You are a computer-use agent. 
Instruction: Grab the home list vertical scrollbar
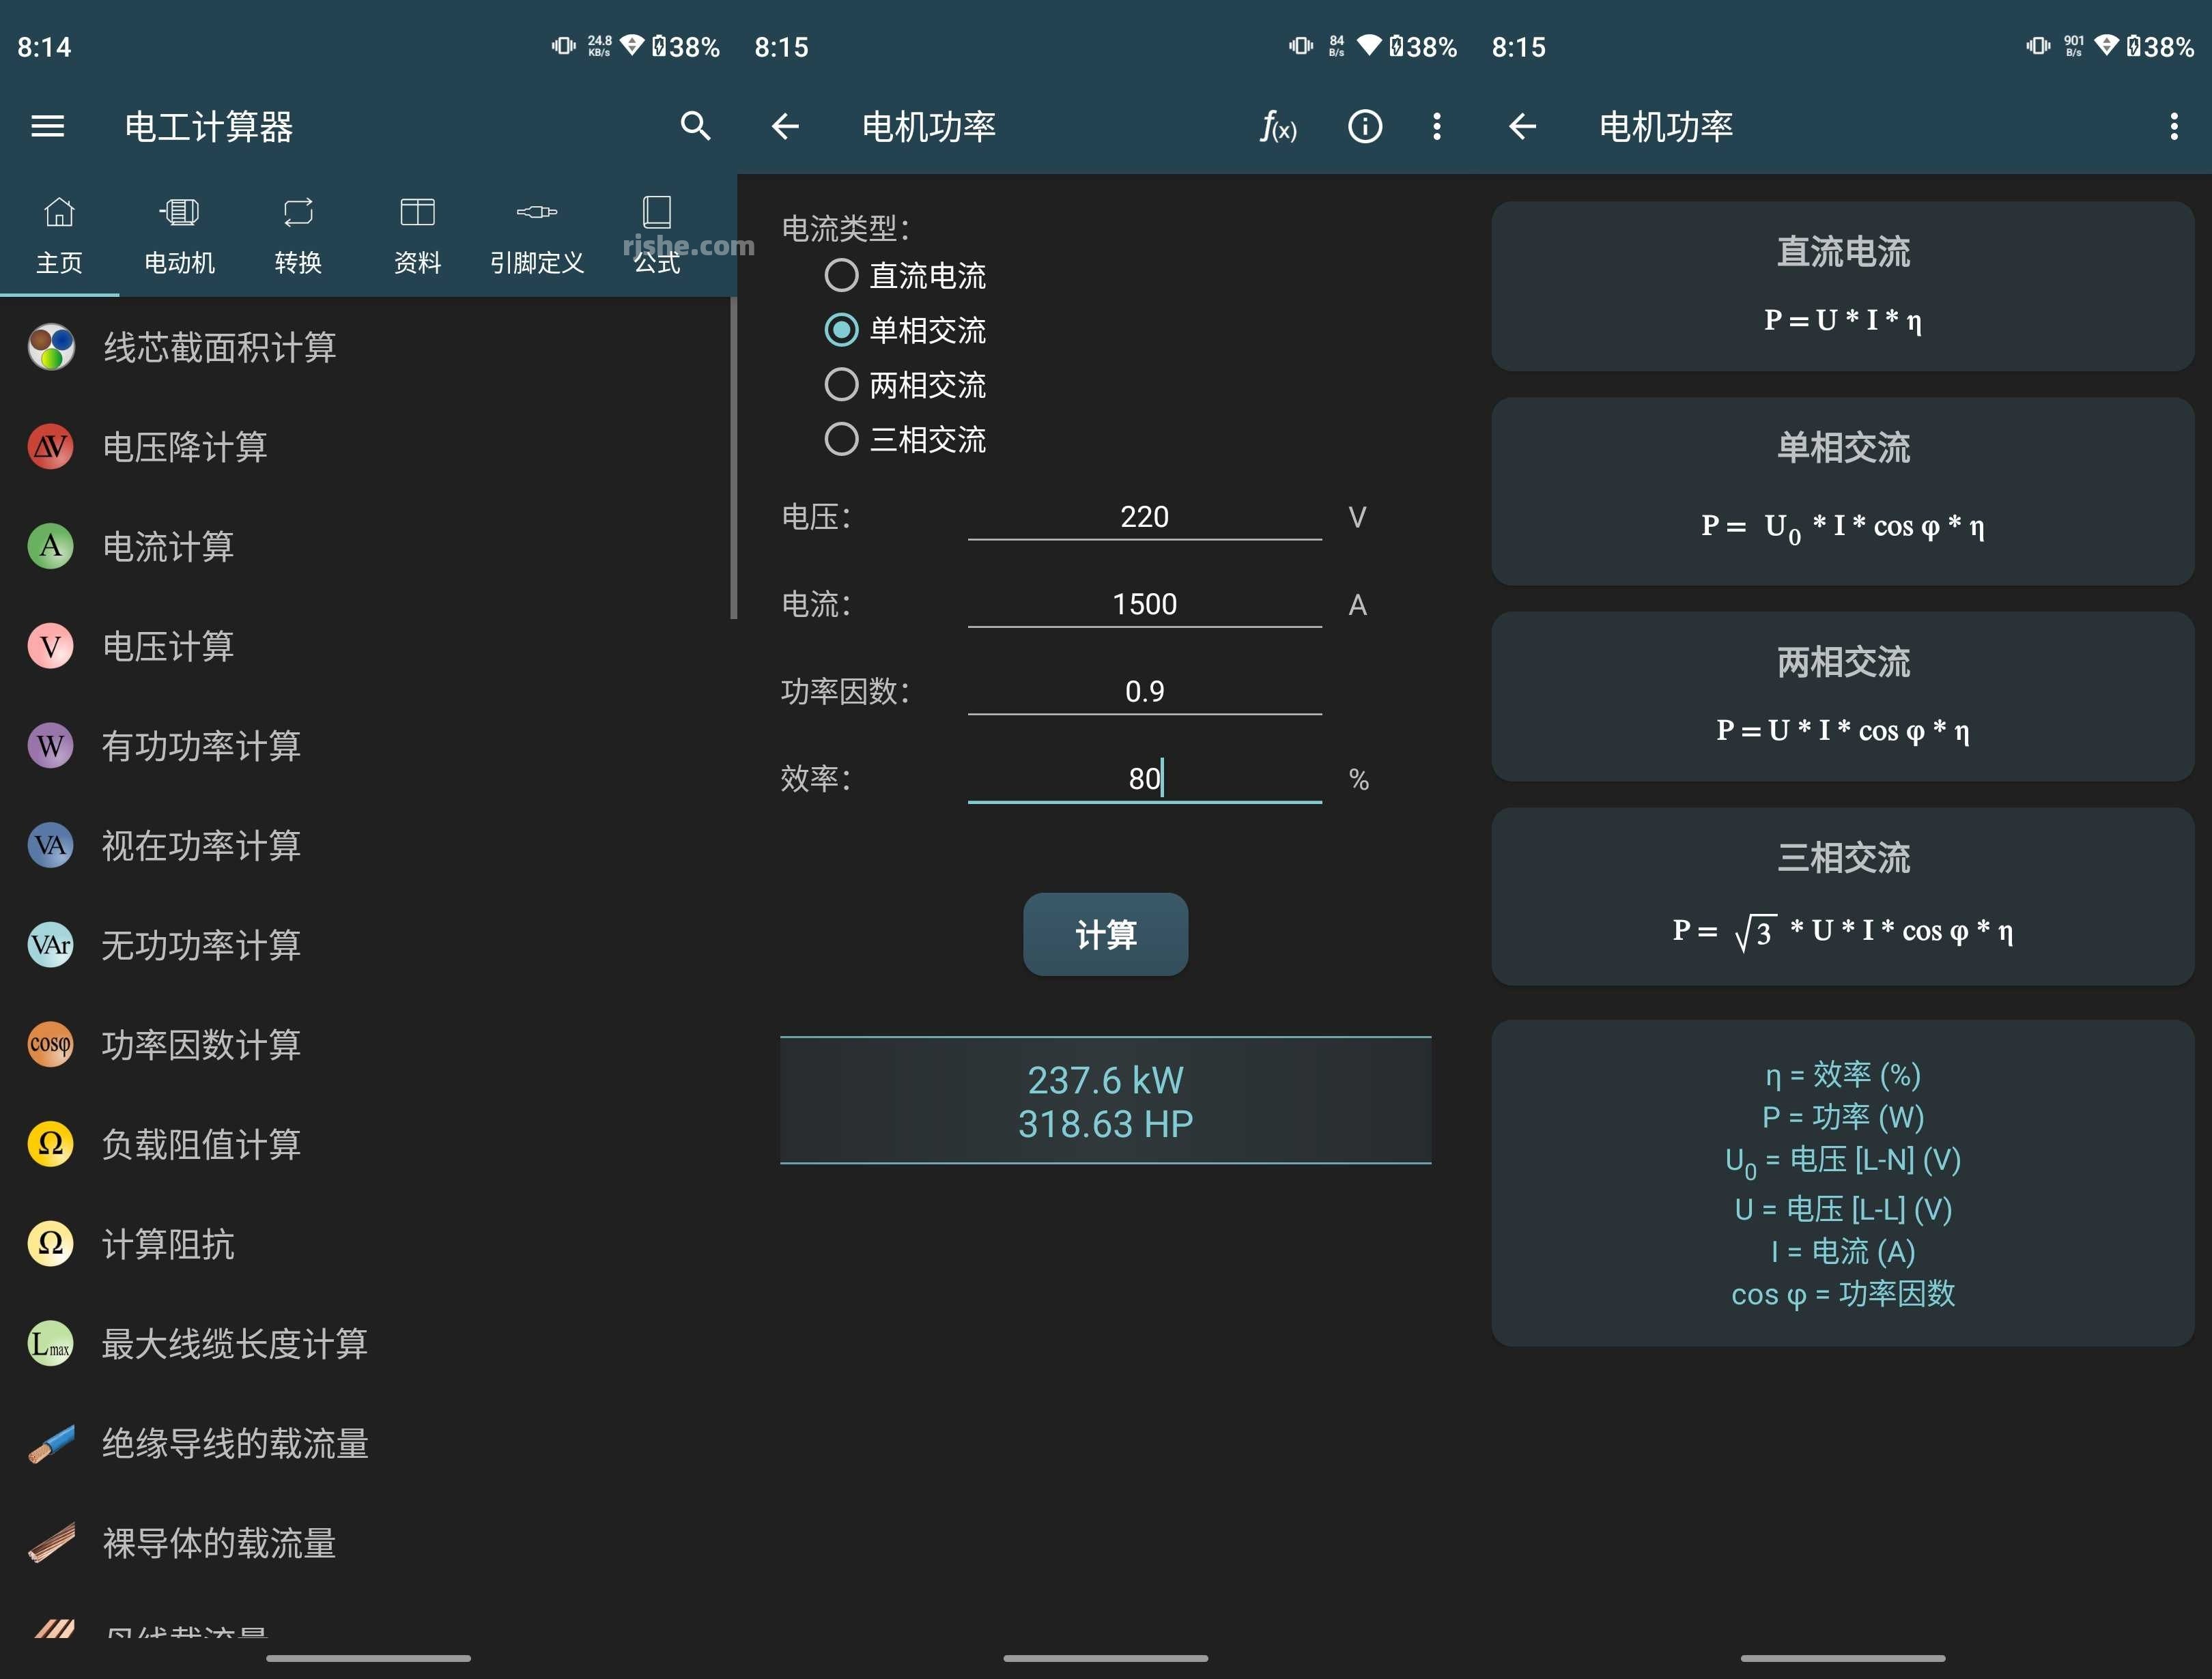tap(733, 458)
